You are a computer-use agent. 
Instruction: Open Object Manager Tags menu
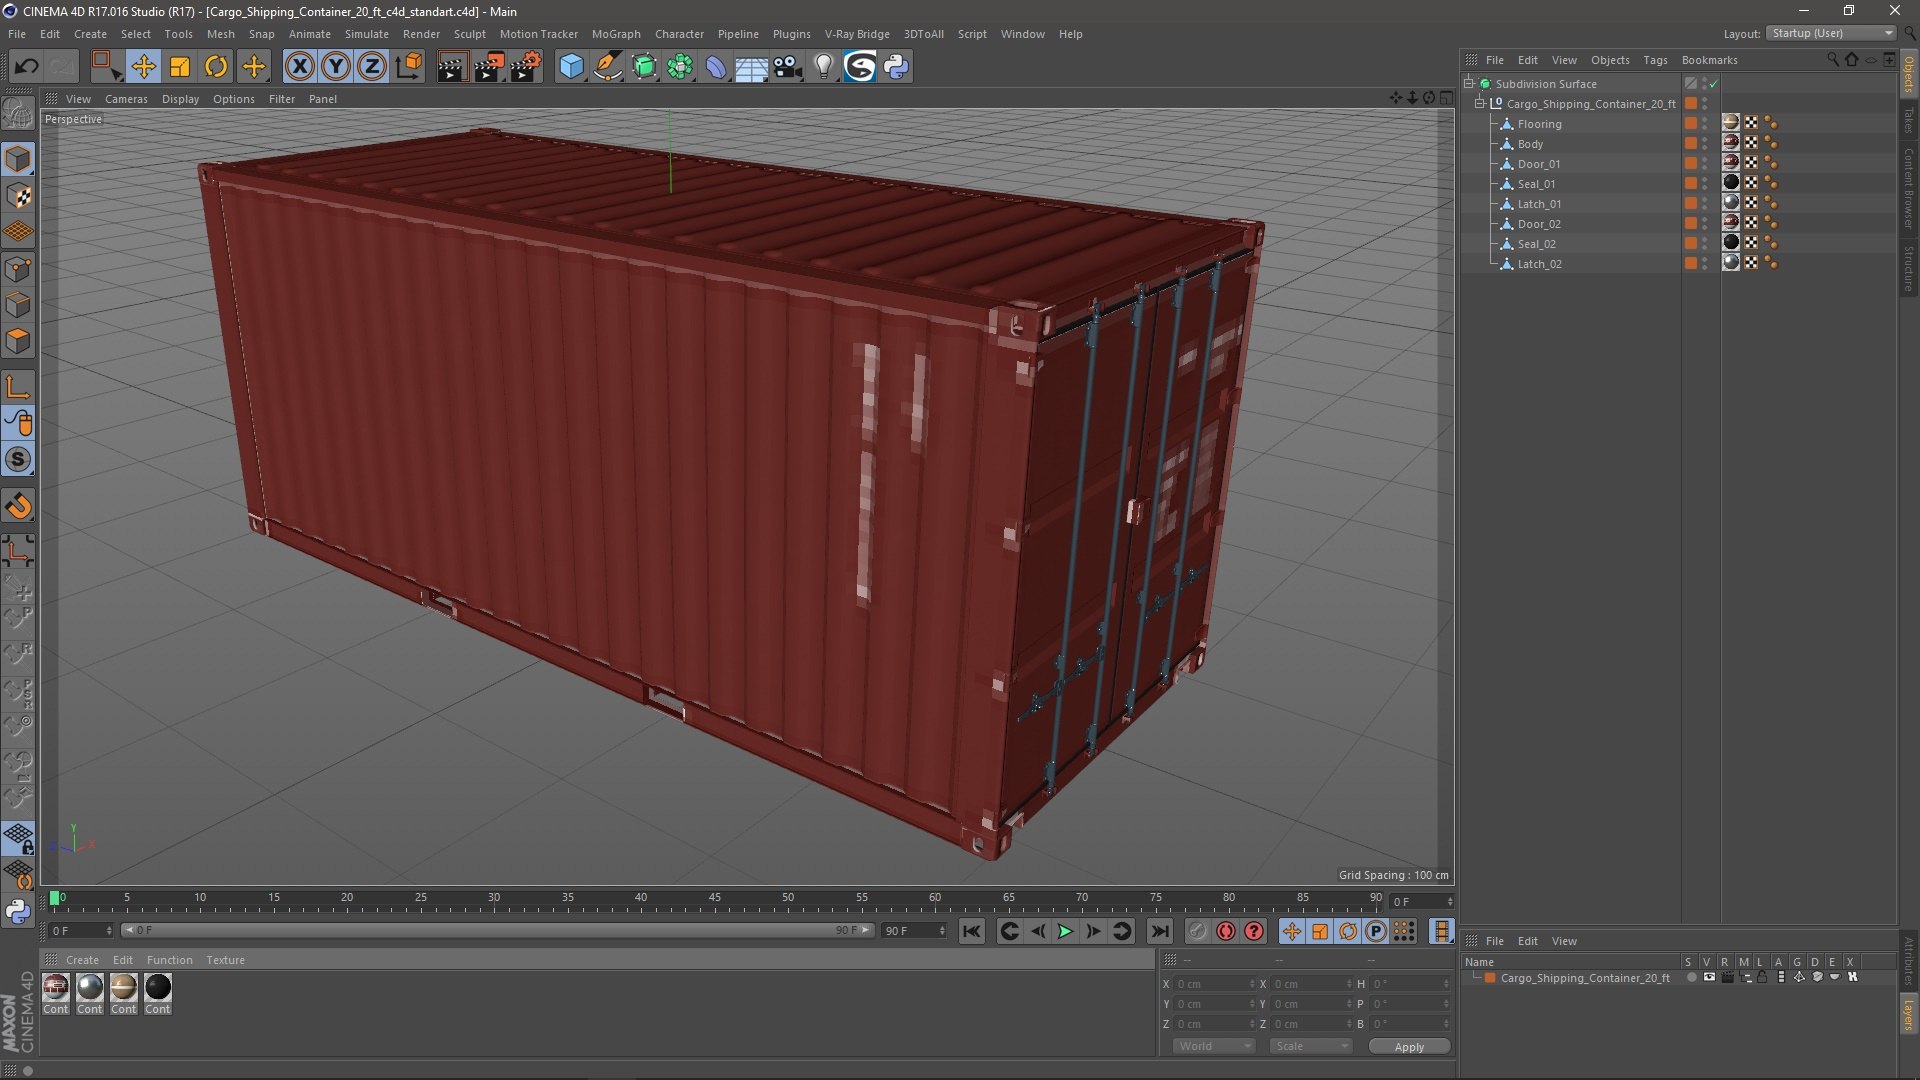pyautogui.click(x=1655, y=60)
